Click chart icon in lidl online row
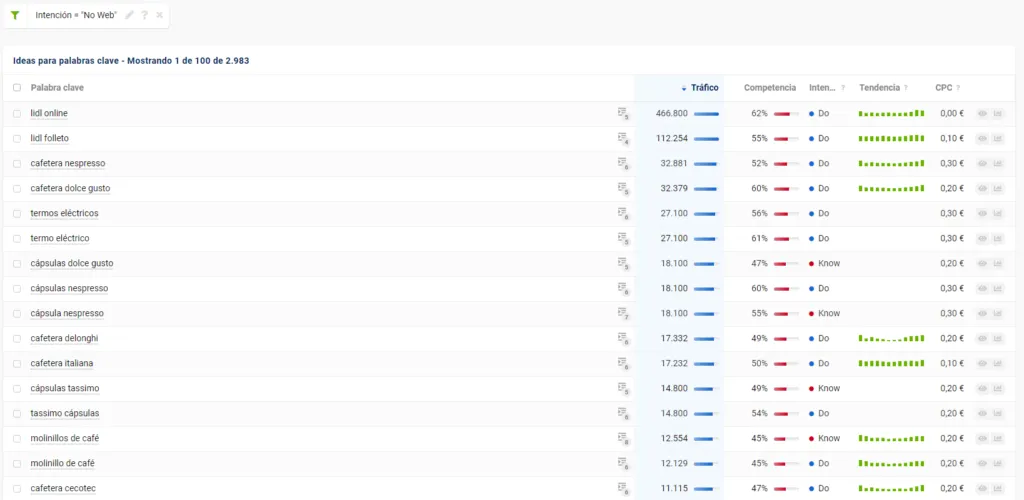 997,114
